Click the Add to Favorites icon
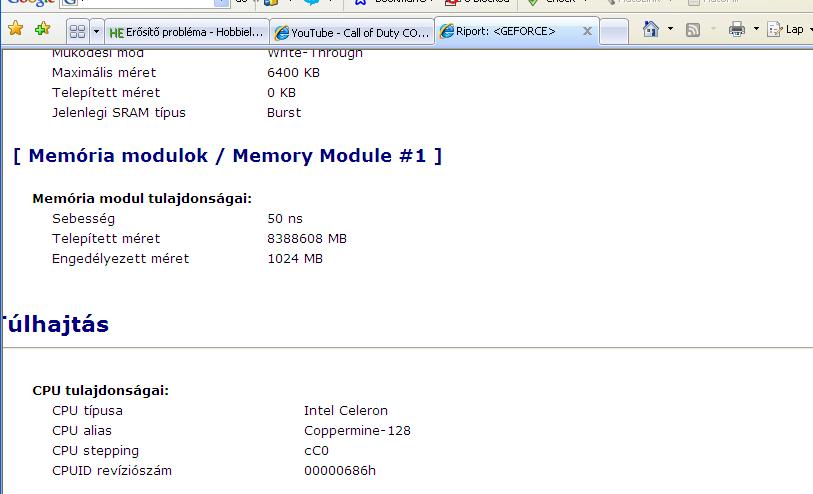The height and width of the screenshot is (494, 813). click(x=43, y=28)
